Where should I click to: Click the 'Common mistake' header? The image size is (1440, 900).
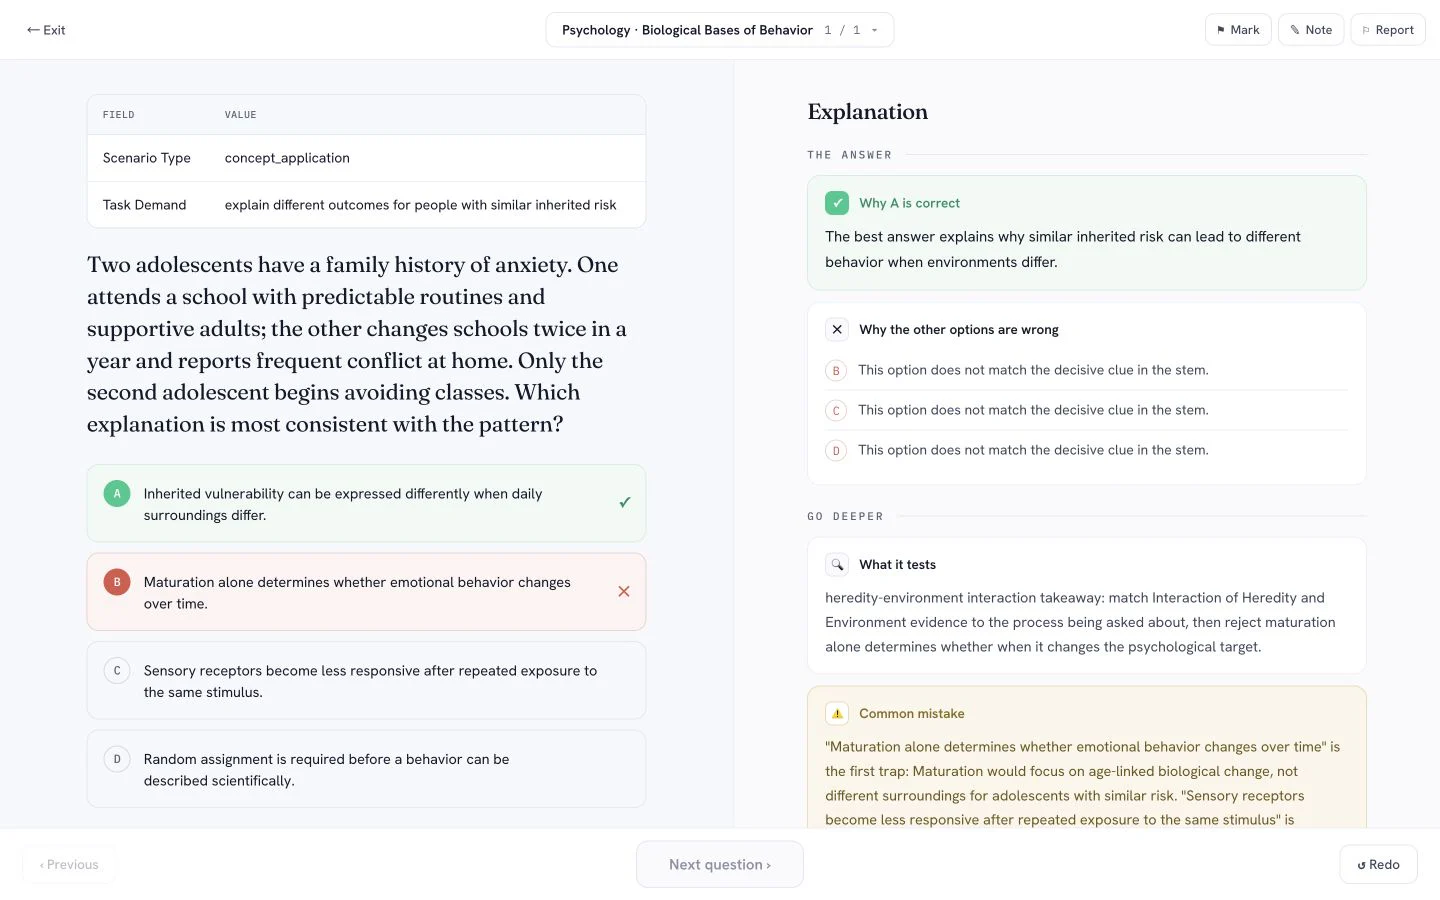(x=912, y=714)
